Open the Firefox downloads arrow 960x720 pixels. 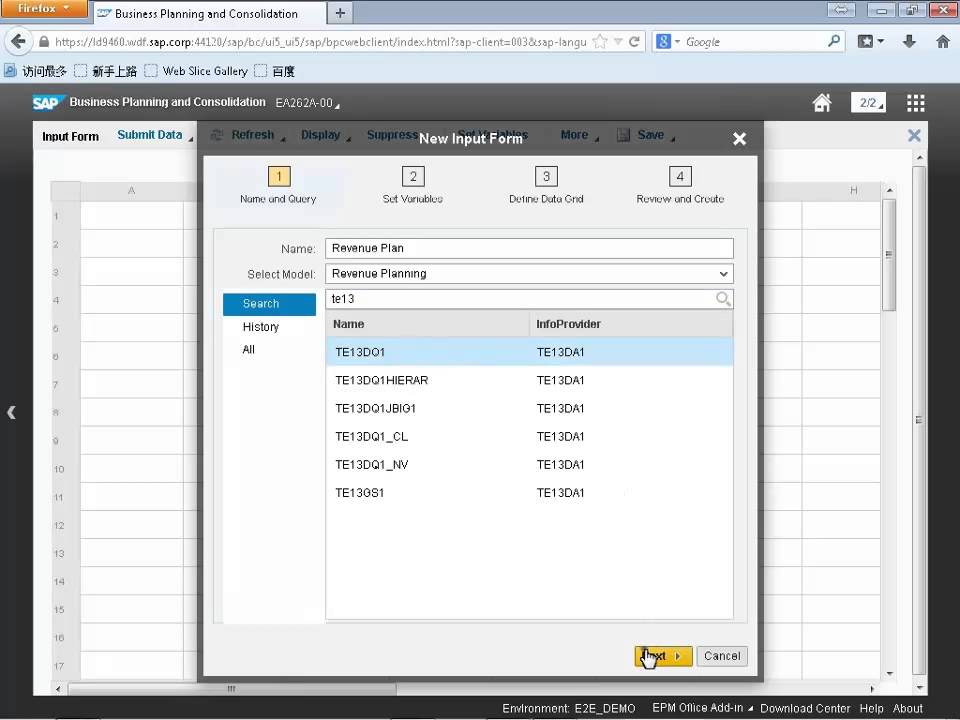(909, 42)
